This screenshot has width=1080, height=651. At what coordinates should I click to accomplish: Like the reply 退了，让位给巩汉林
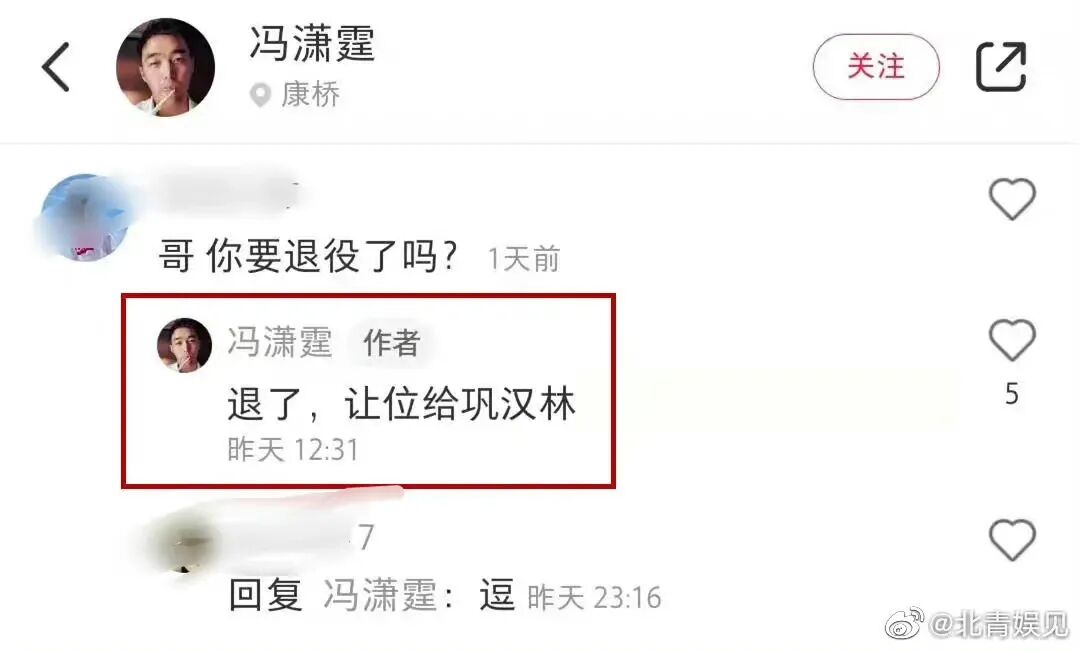[1012, 340]
